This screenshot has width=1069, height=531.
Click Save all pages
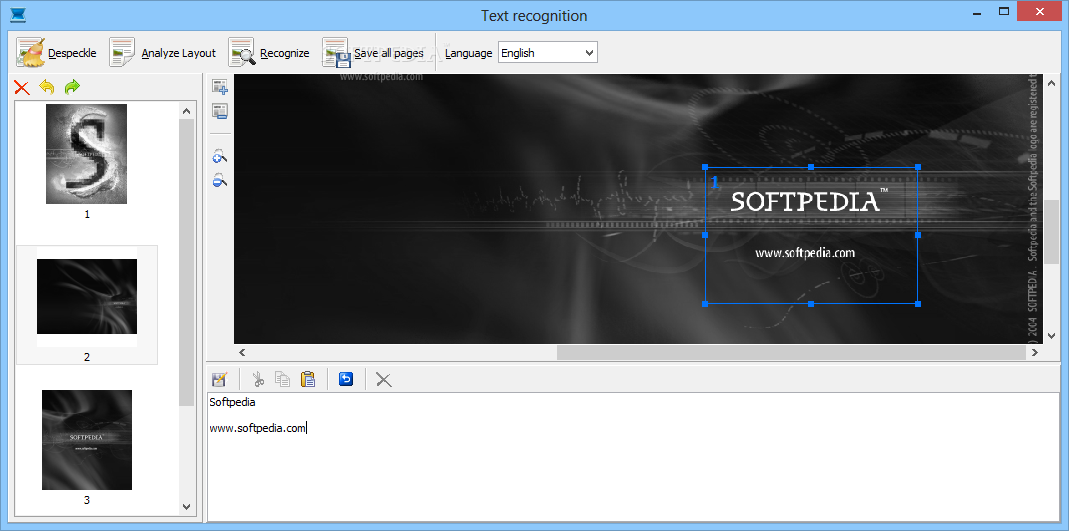(373, 53)
